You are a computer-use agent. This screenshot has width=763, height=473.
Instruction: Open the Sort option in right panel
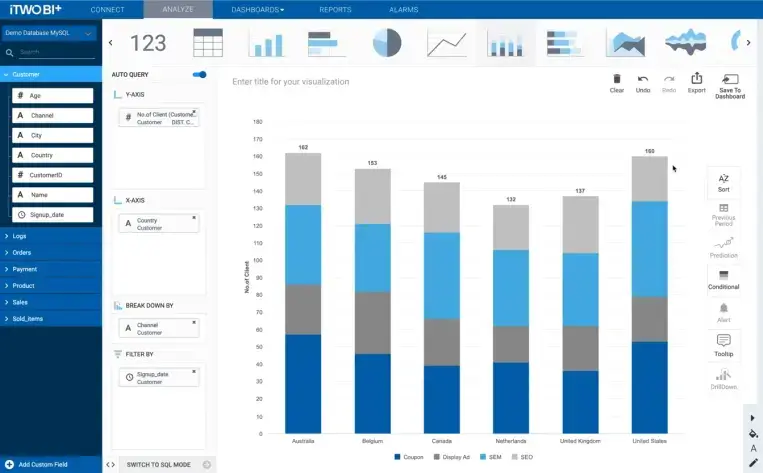[724, 181]
